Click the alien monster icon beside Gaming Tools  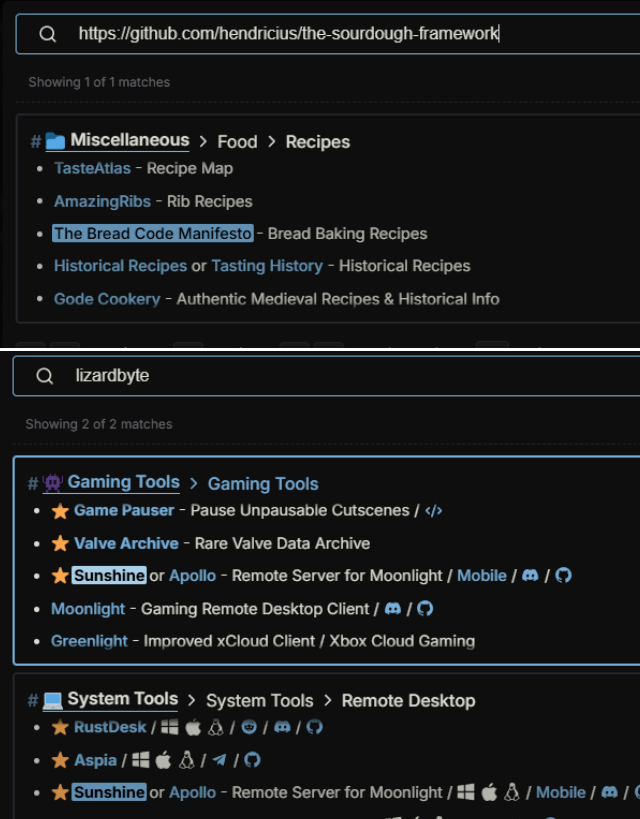click(x=52, y=483)
